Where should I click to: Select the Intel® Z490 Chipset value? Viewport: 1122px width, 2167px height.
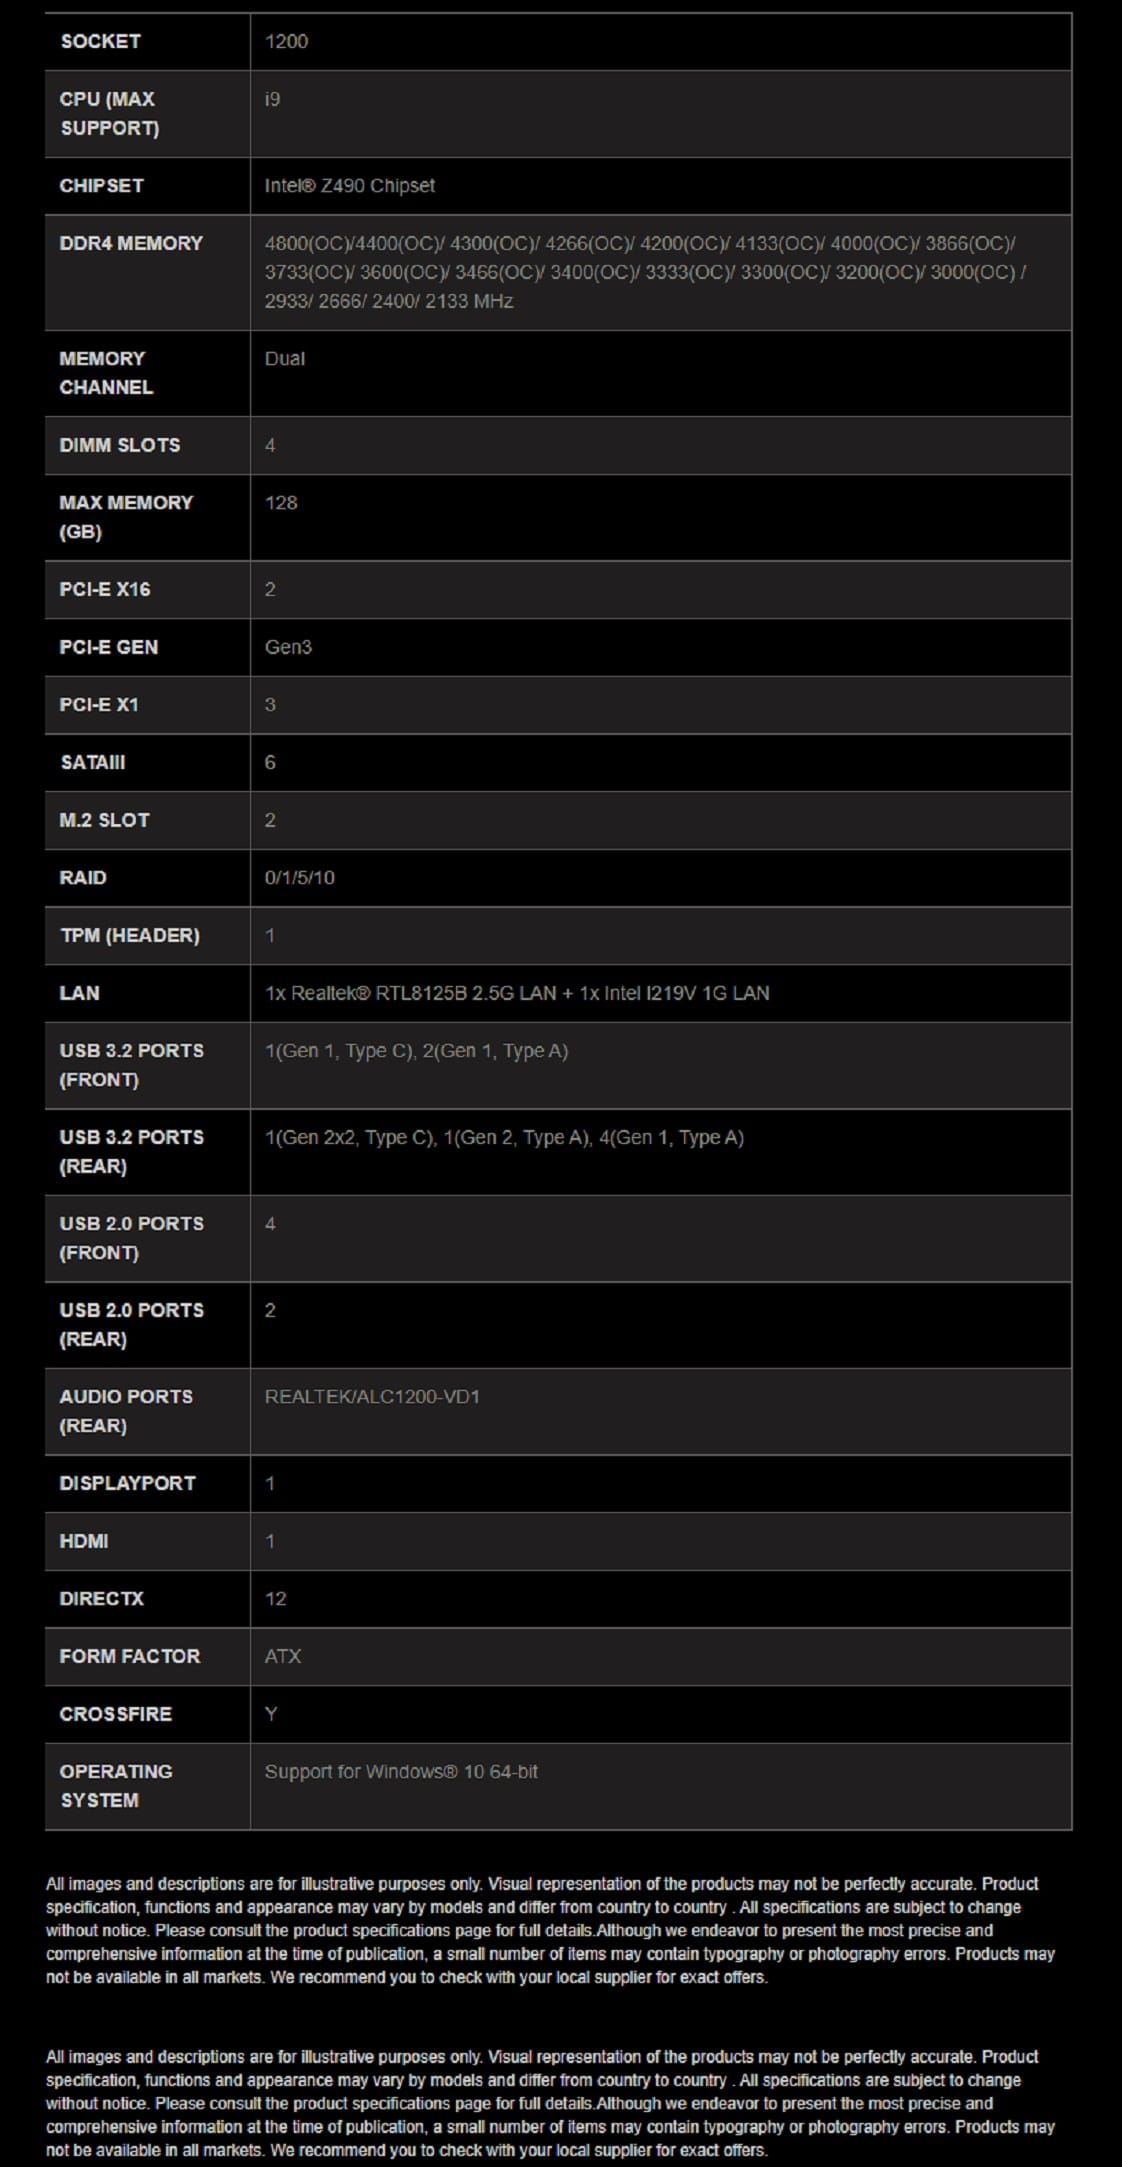pyautogui.click(x=349, y=185)
